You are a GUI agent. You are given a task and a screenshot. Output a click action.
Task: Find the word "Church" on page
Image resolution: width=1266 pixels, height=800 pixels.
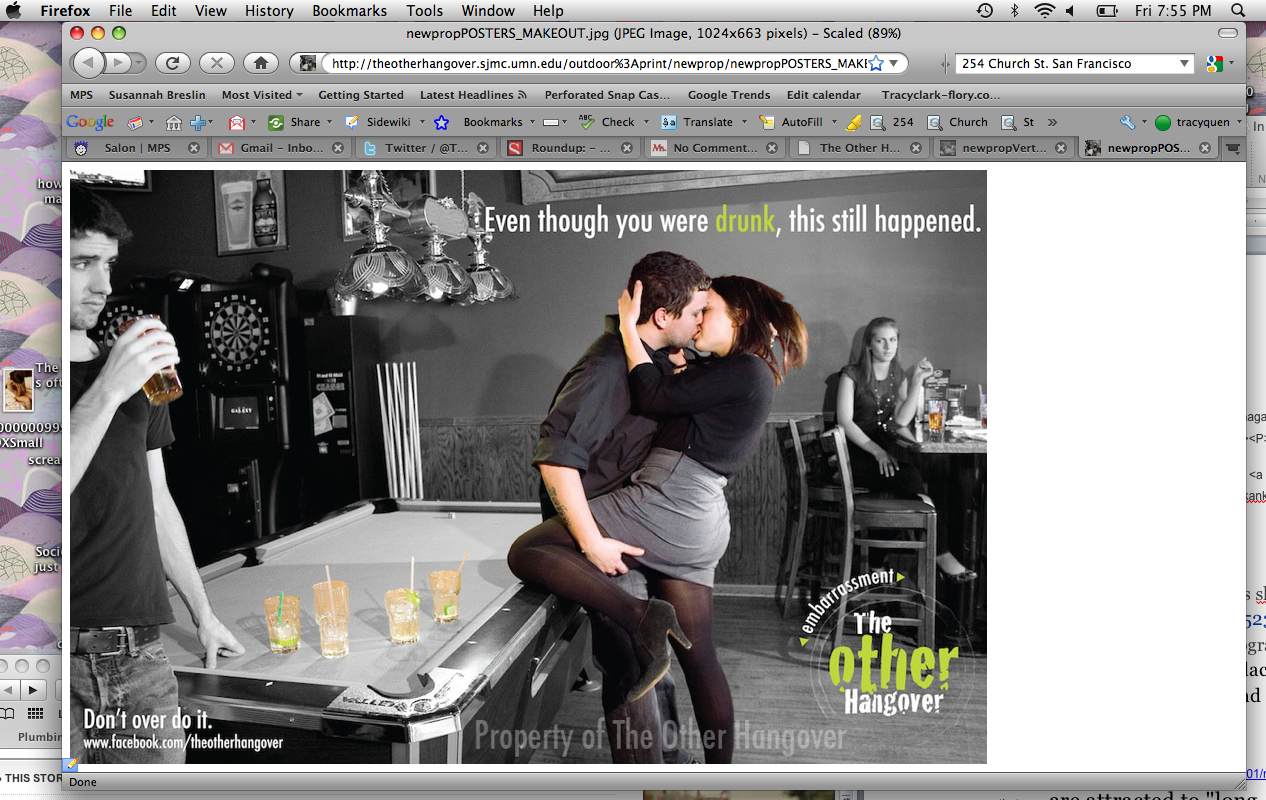pyautogui.click(x=958, y=122)
